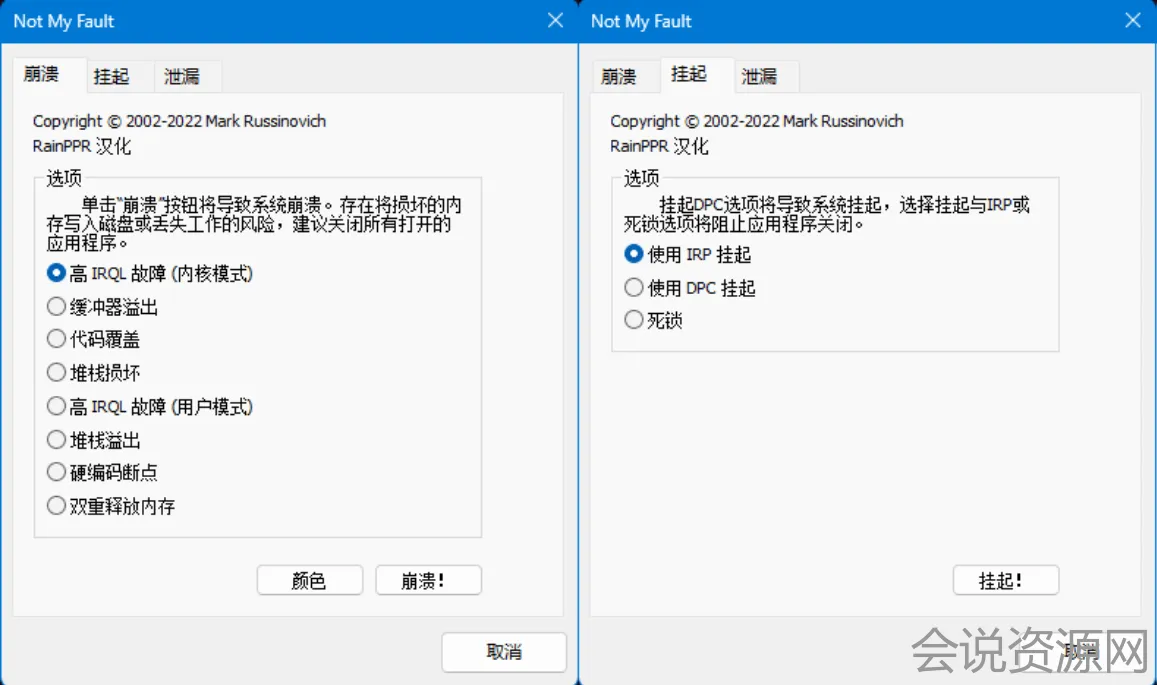
Task: Choose the 代码覆盖 crash option
Action: click(57, 339)
